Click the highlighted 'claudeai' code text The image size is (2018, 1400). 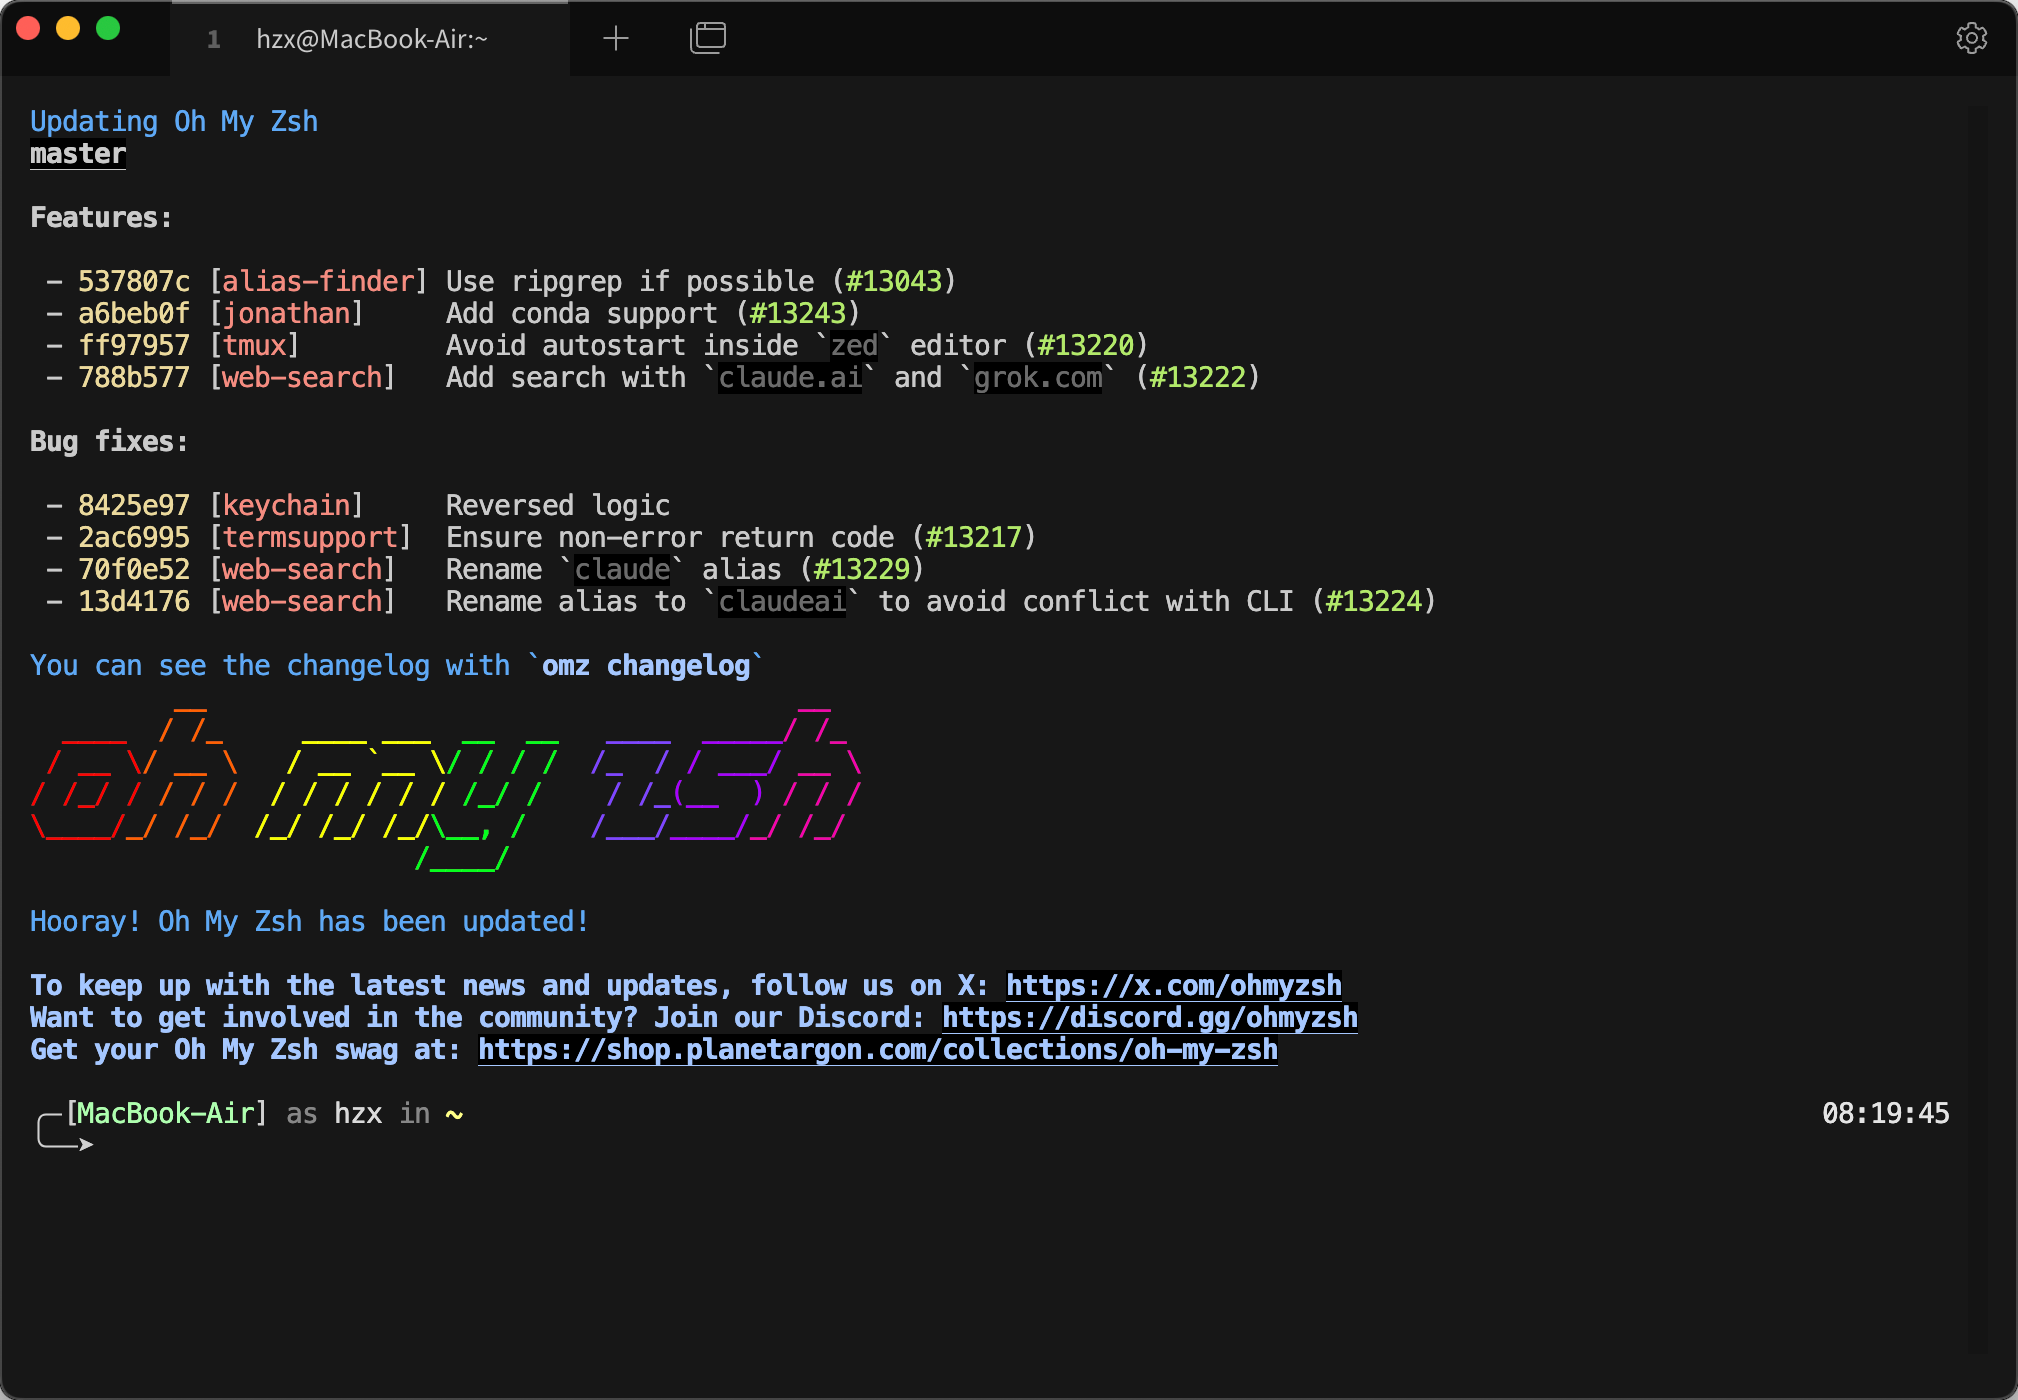coord(782,602)
